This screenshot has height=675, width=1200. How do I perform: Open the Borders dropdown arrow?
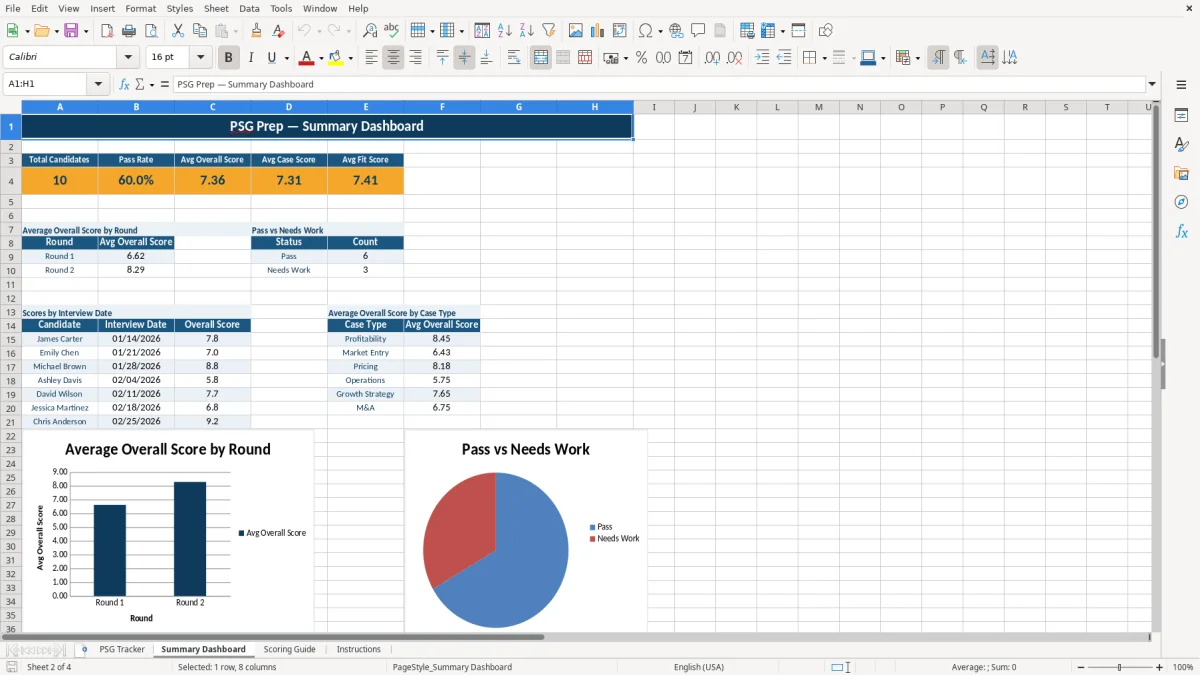pos(823,58)
